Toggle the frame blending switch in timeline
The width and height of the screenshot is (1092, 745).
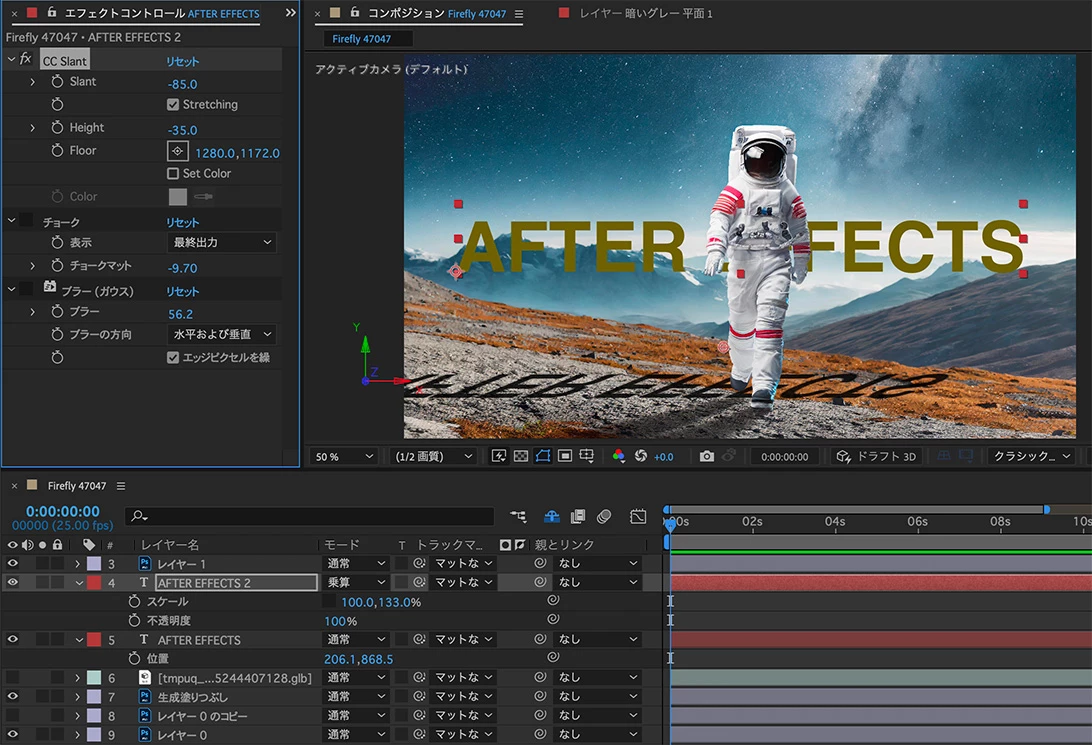[577, 516]
